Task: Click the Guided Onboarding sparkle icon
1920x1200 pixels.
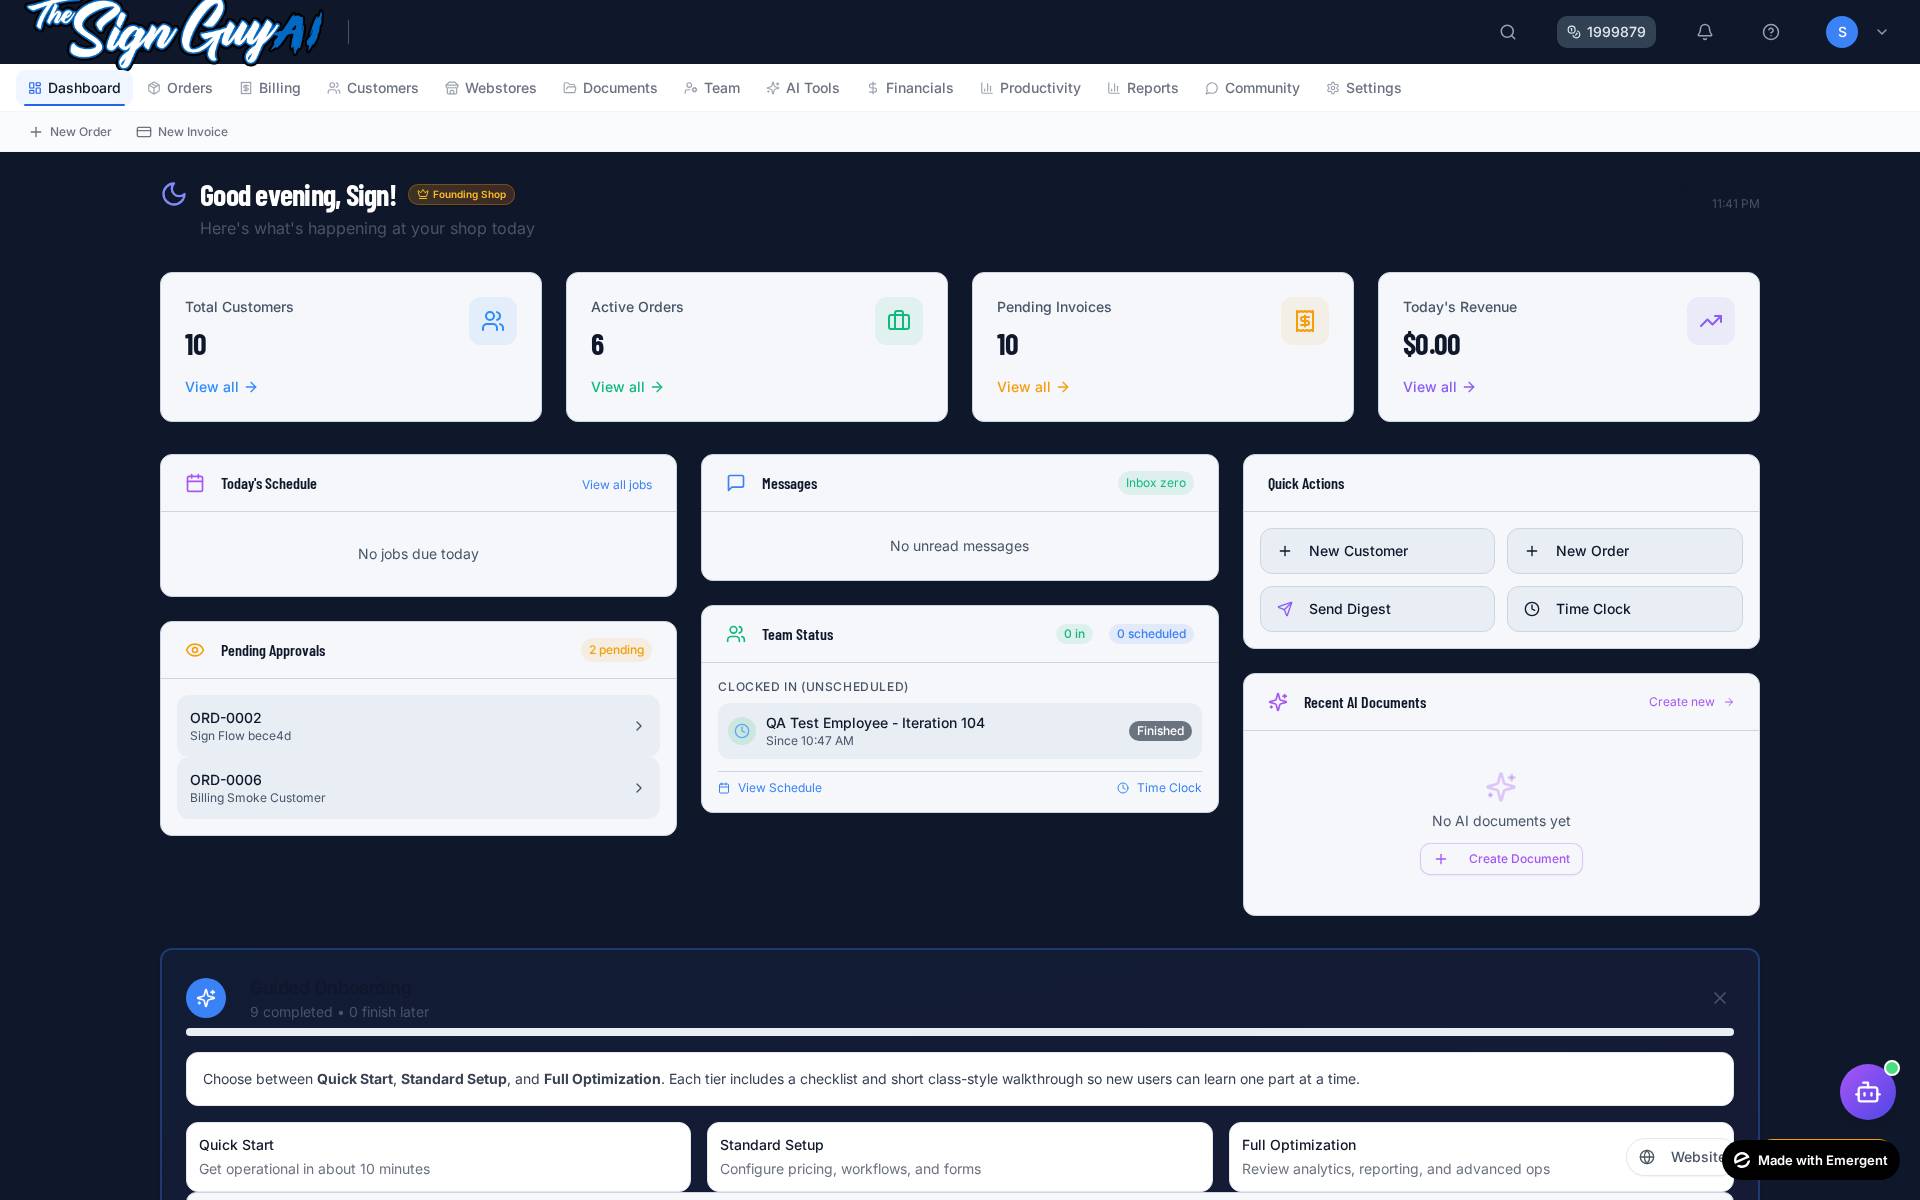Action: point(206,998)
